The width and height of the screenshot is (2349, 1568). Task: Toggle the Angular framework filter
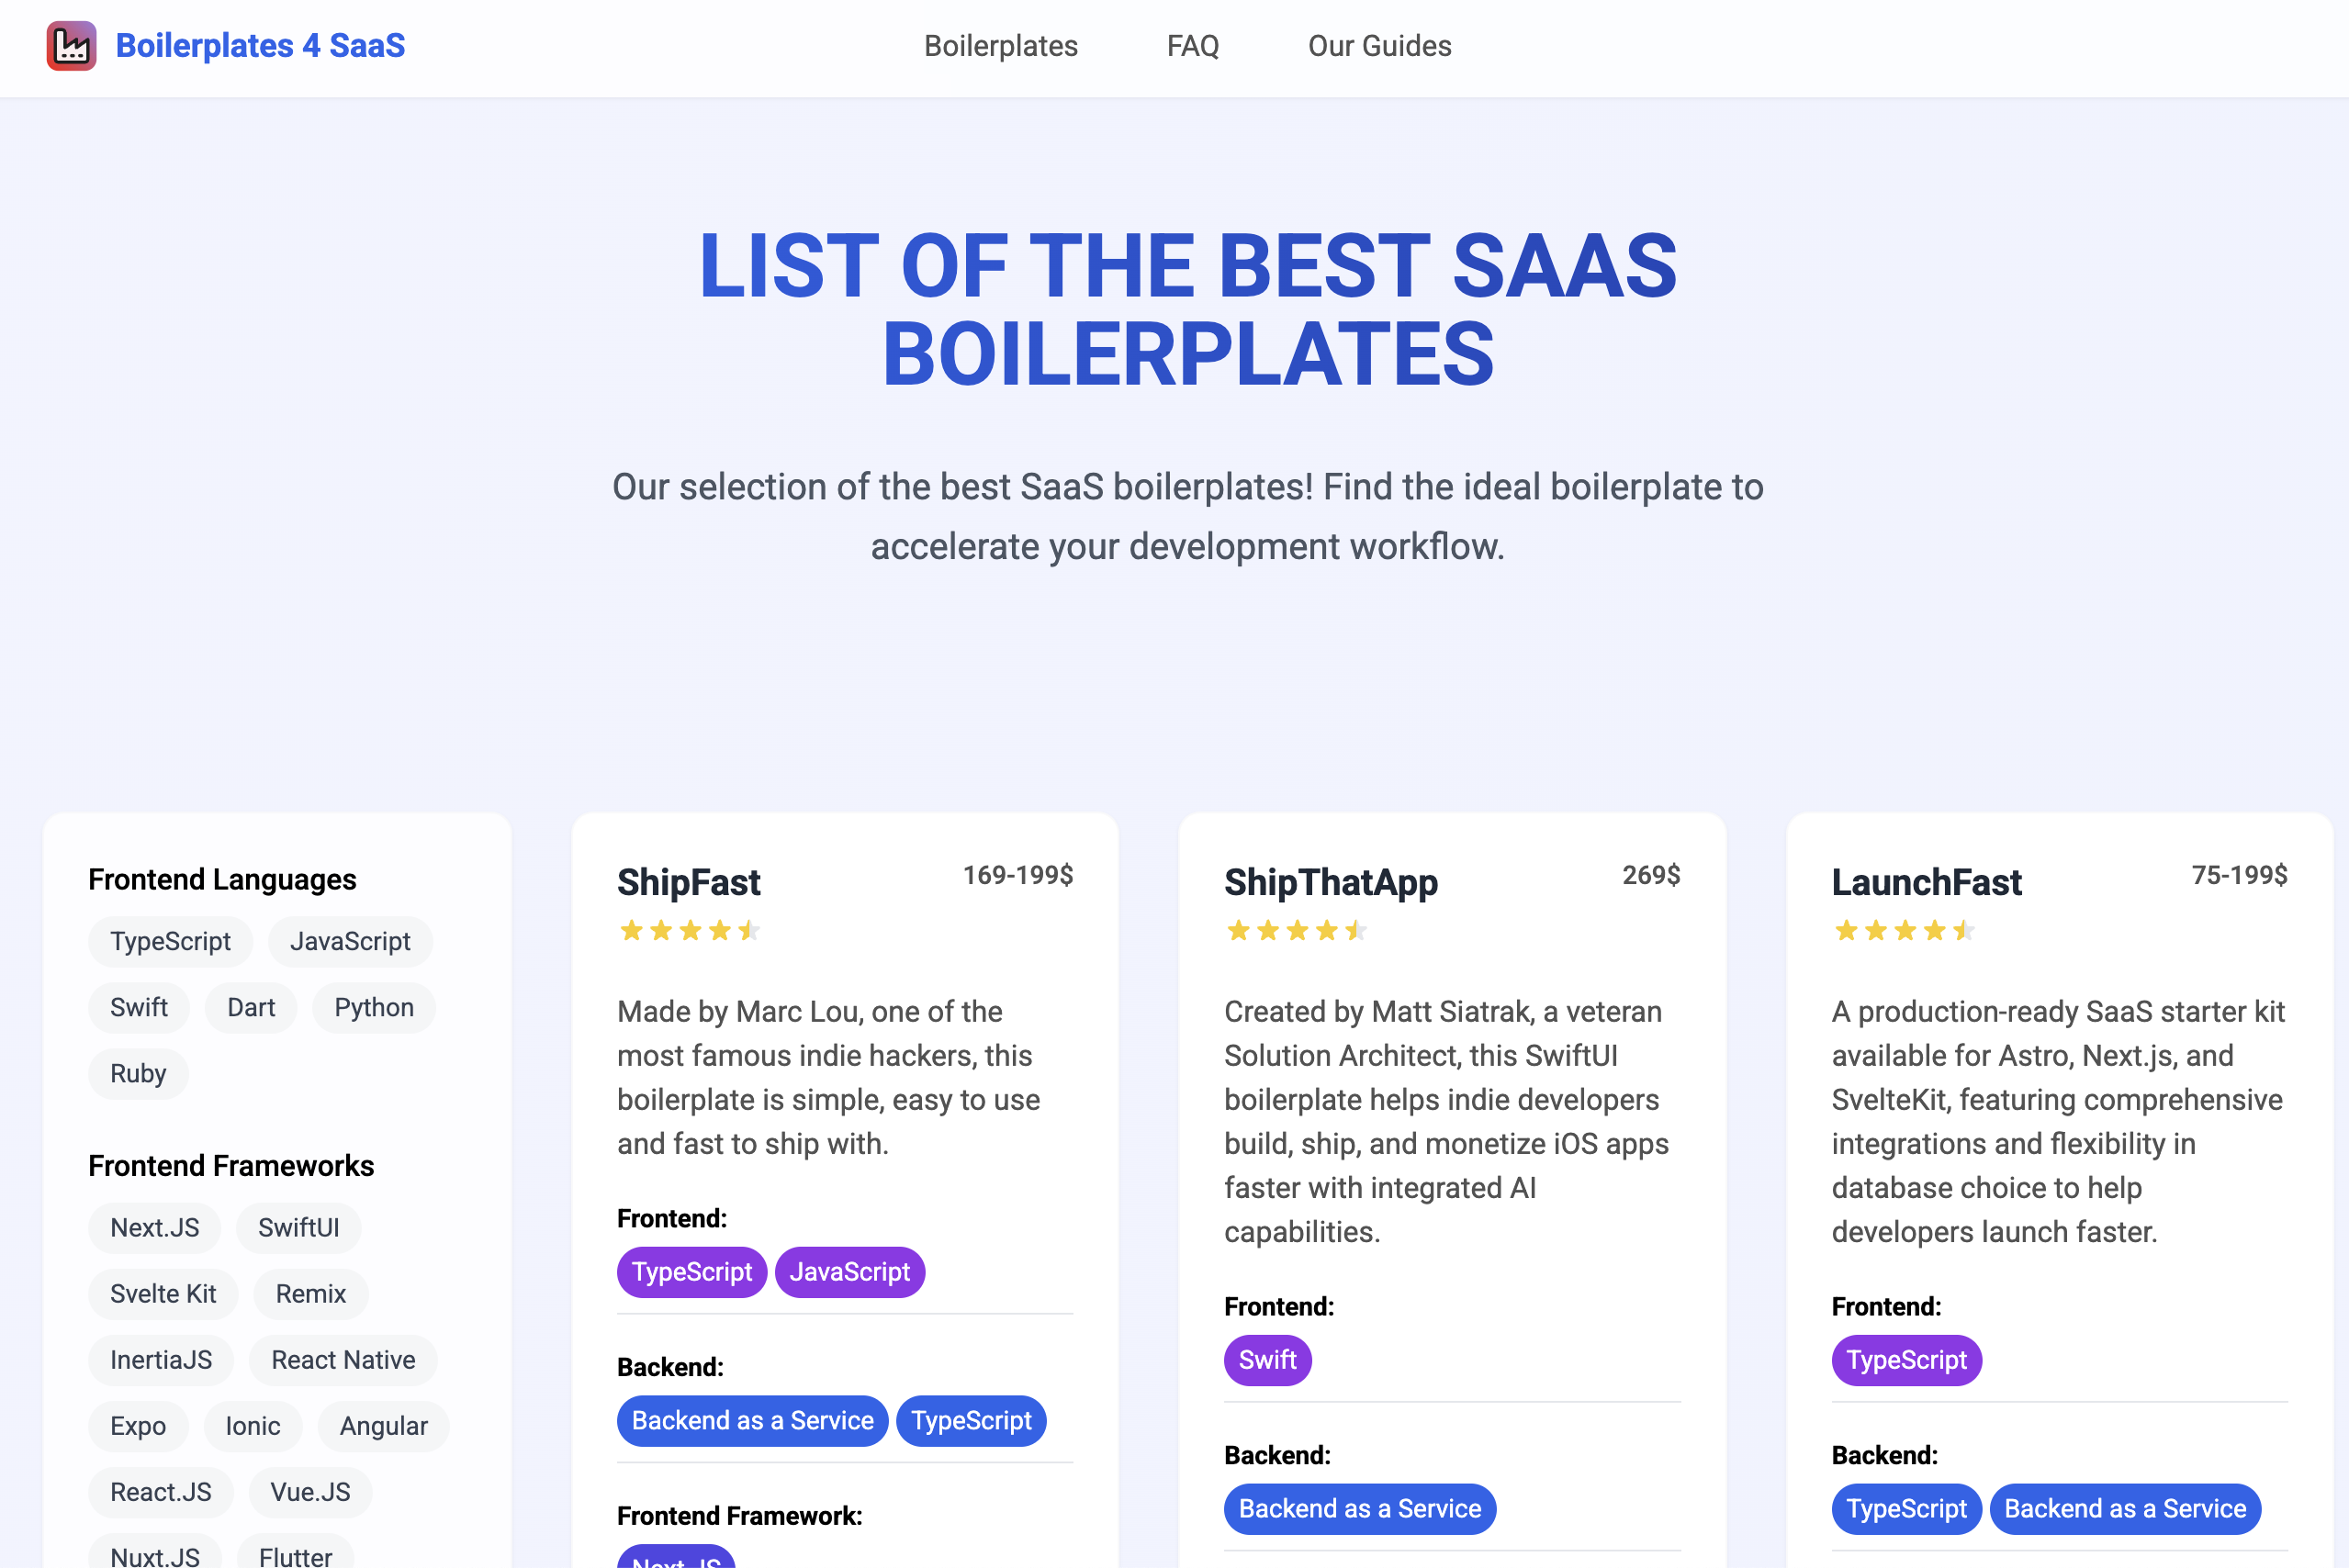tap(383, 1426)
